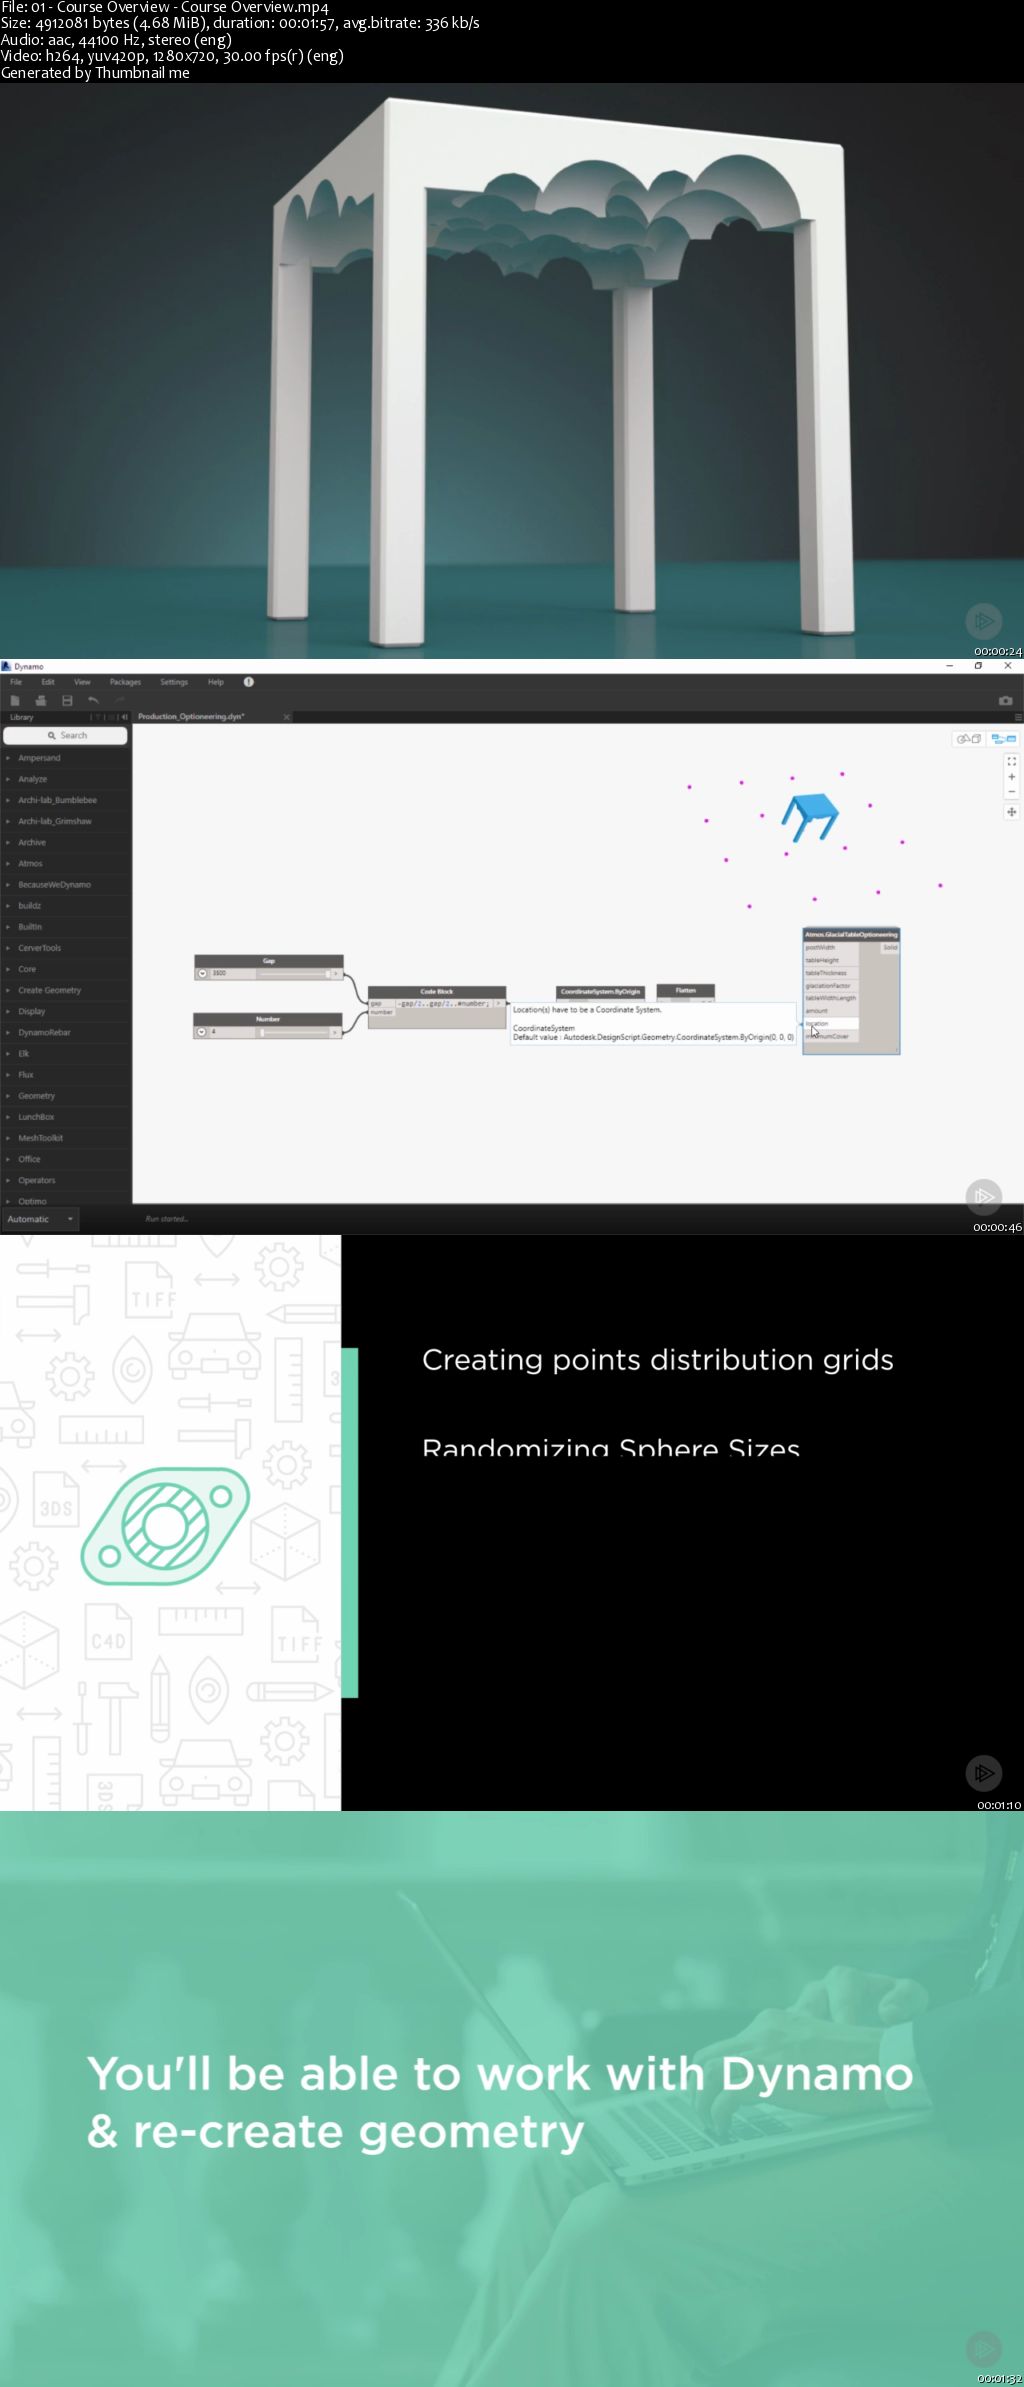Expand the Ampersand library category
This screenshot has width=1024, height=2387.
[65, 758]
